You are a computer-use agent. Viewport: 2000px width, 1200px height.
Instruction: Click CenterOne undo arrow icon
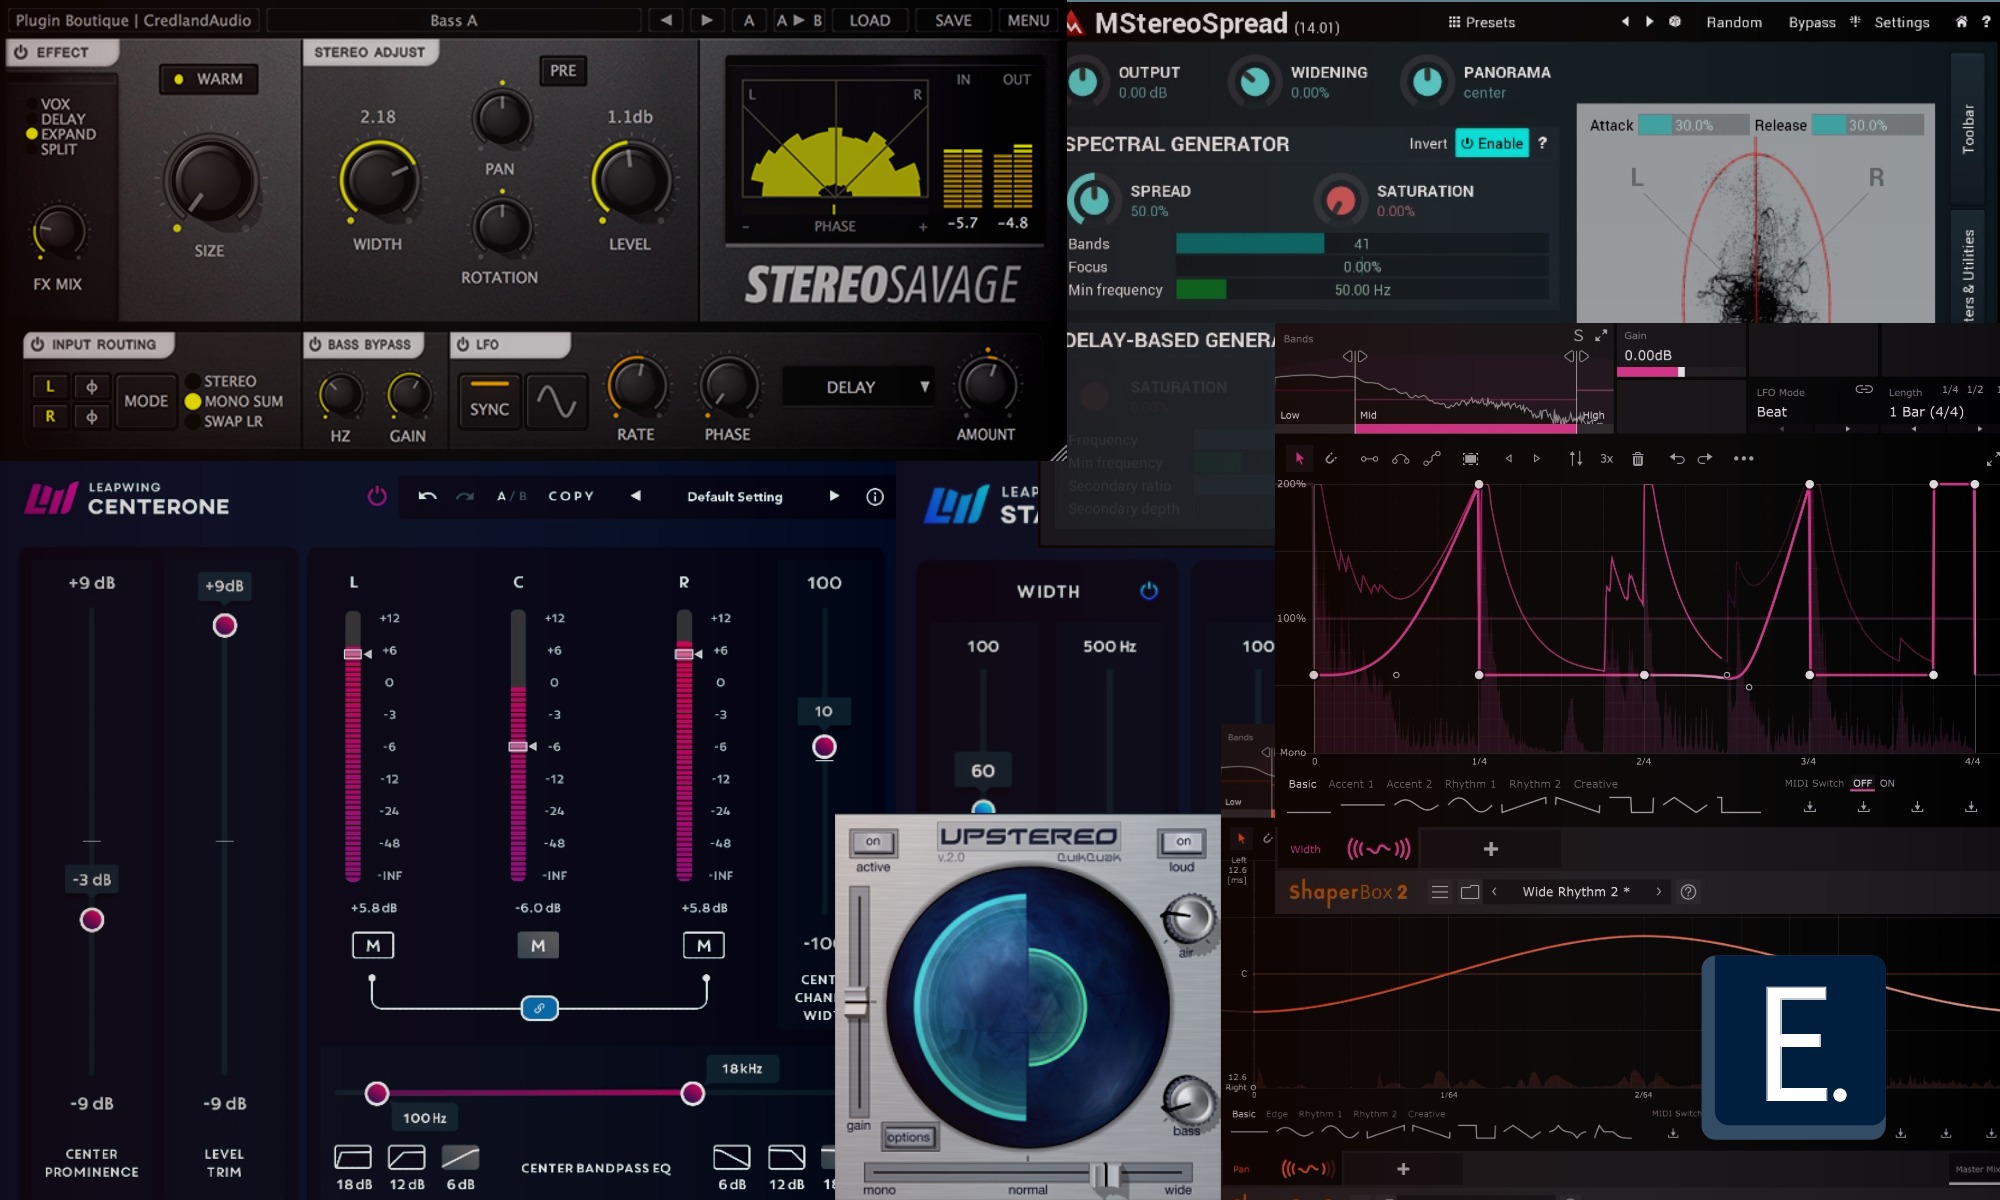point(428,496)
